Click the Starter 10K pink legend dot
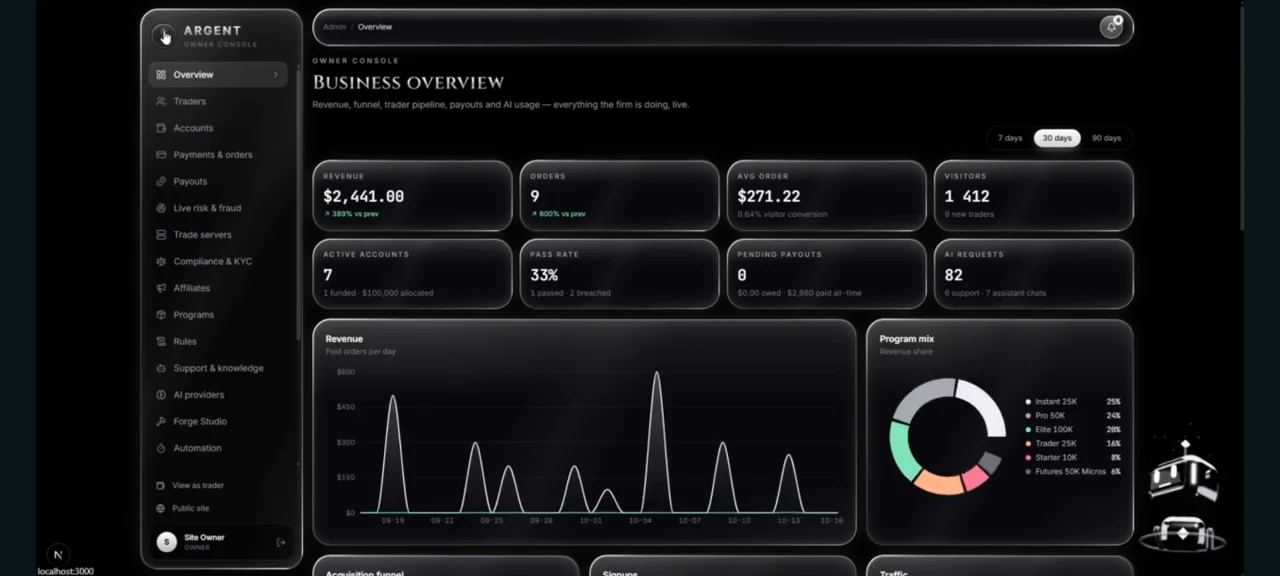This screenshot has width=1280, height=576. click(x=1028, y=458)
